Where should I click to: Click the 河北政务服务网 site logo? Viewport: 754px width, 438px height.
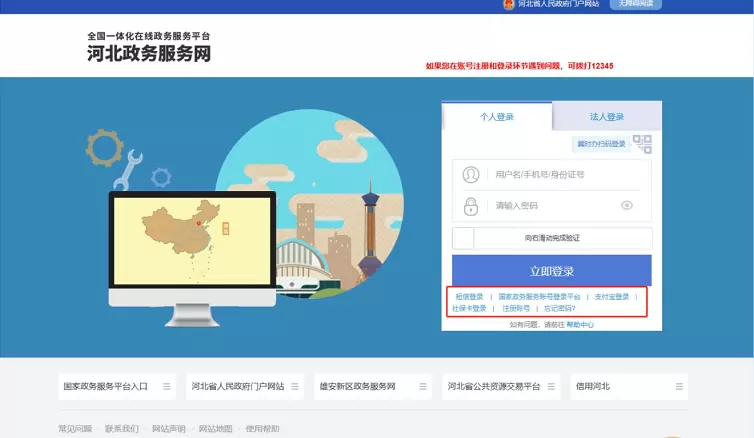(149, 48)
